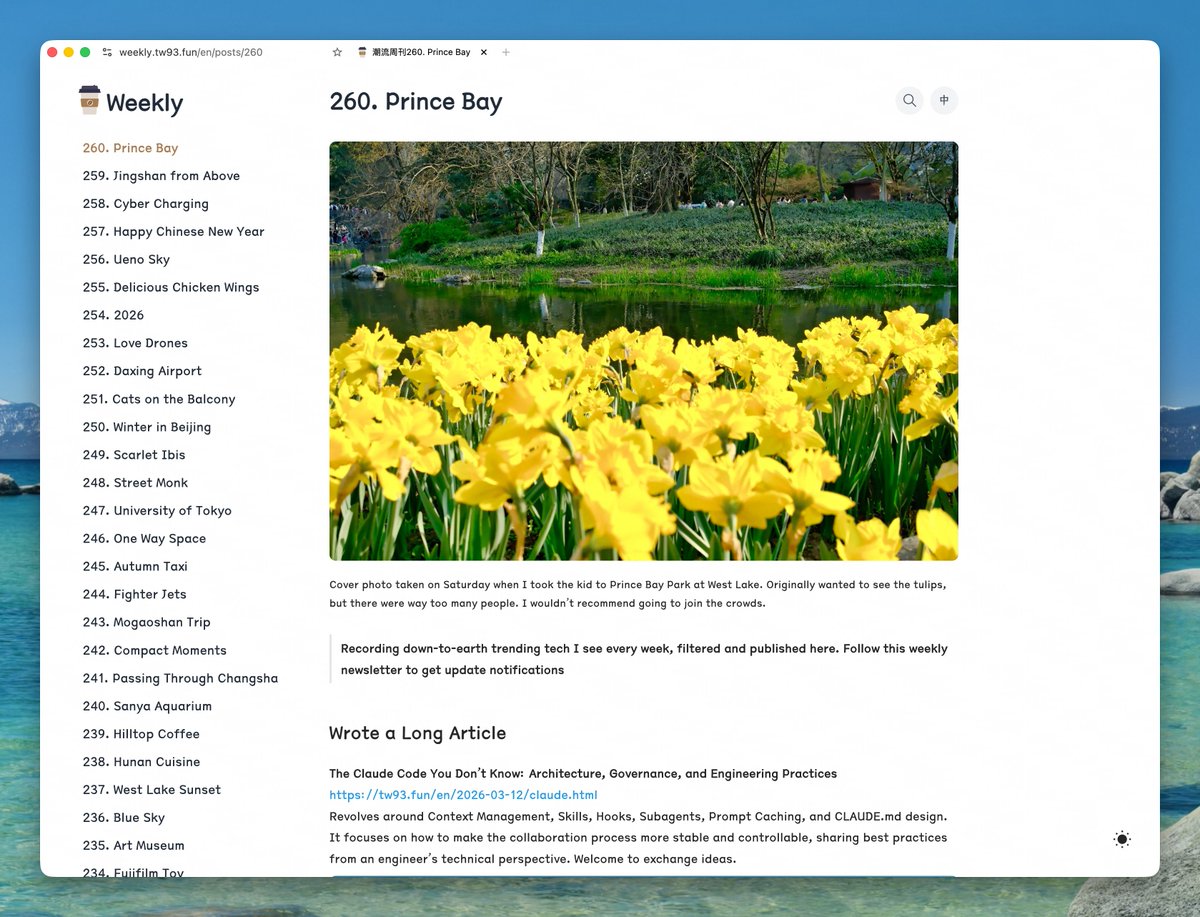Open post 249. Scarlet Ibis

[134, 455]
